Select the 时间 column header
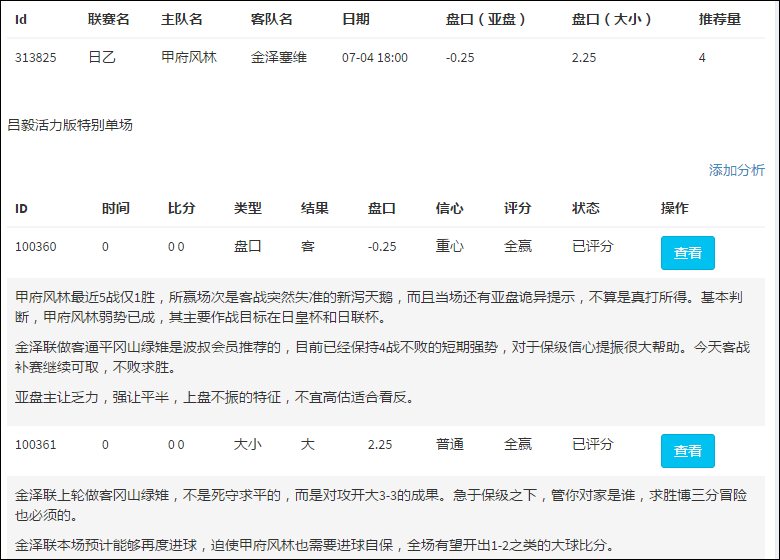780x560 pixels. point(115,208)
